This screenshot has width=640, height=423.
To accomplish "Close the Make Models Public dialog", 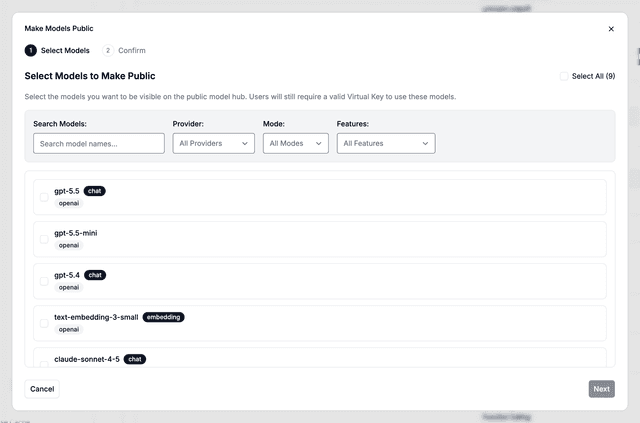I will pos(611,29).
